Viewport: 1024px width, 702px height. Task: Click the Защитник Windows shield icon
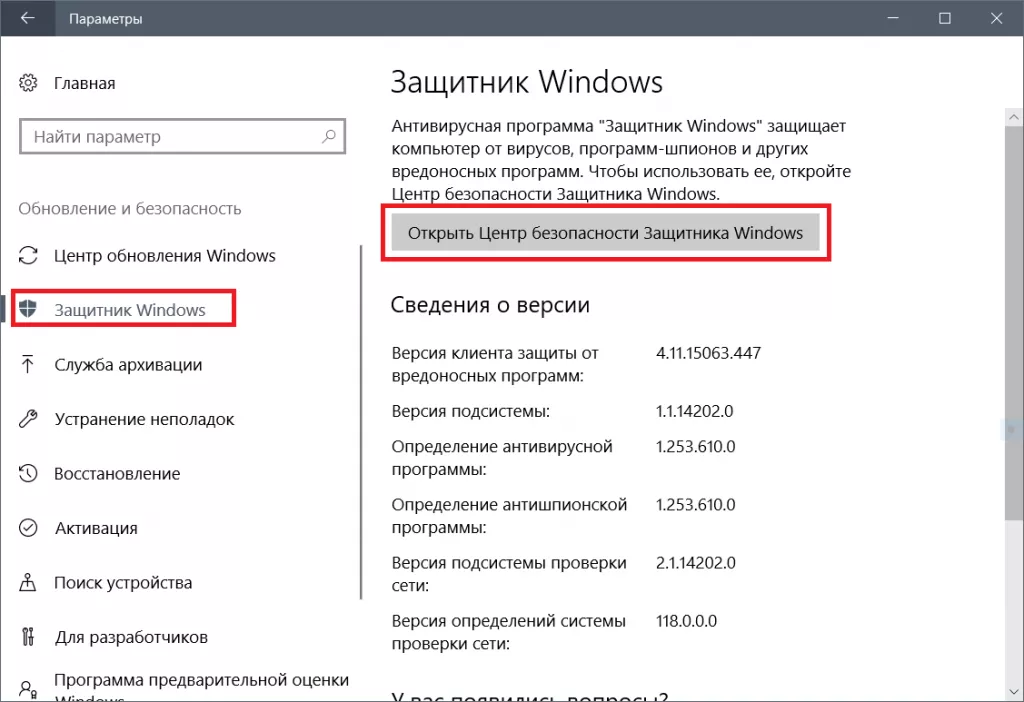pos(26,309)
